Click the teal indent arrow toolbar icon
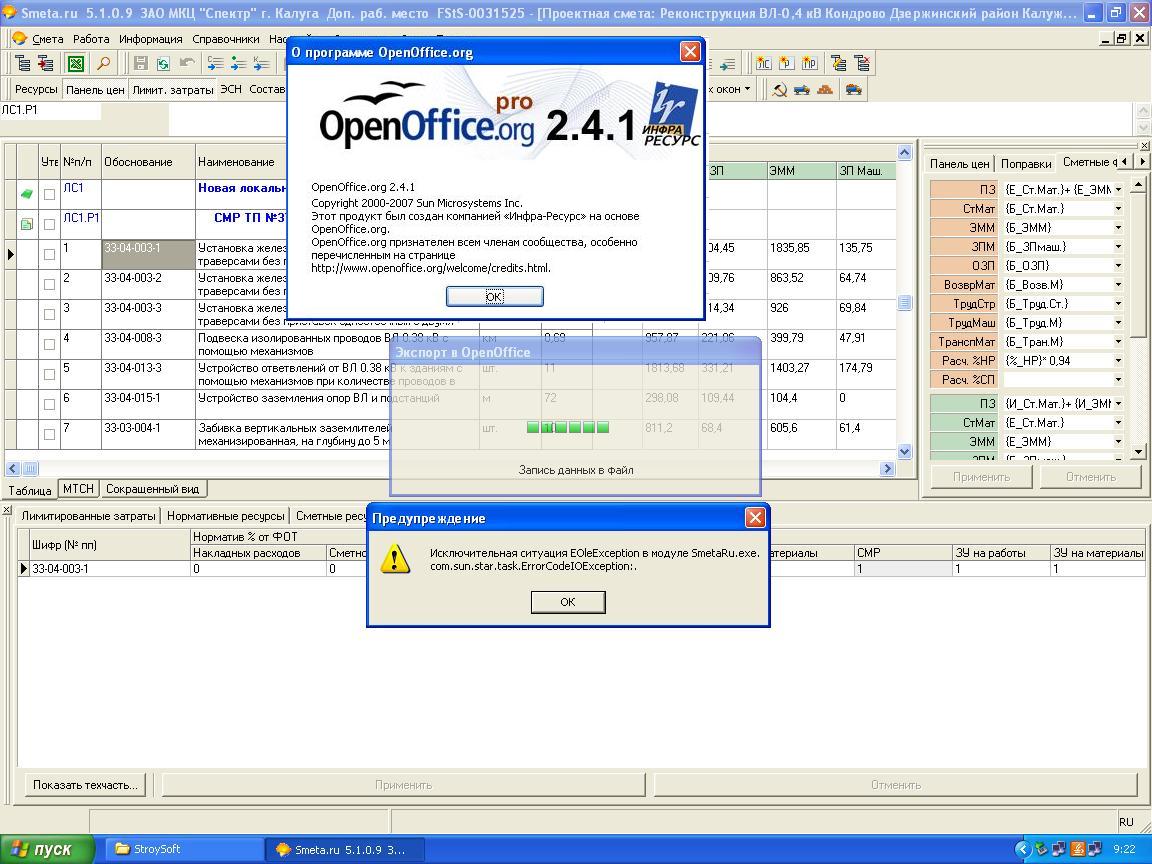This screenshot has height=864, width=1152. point(727,64)
